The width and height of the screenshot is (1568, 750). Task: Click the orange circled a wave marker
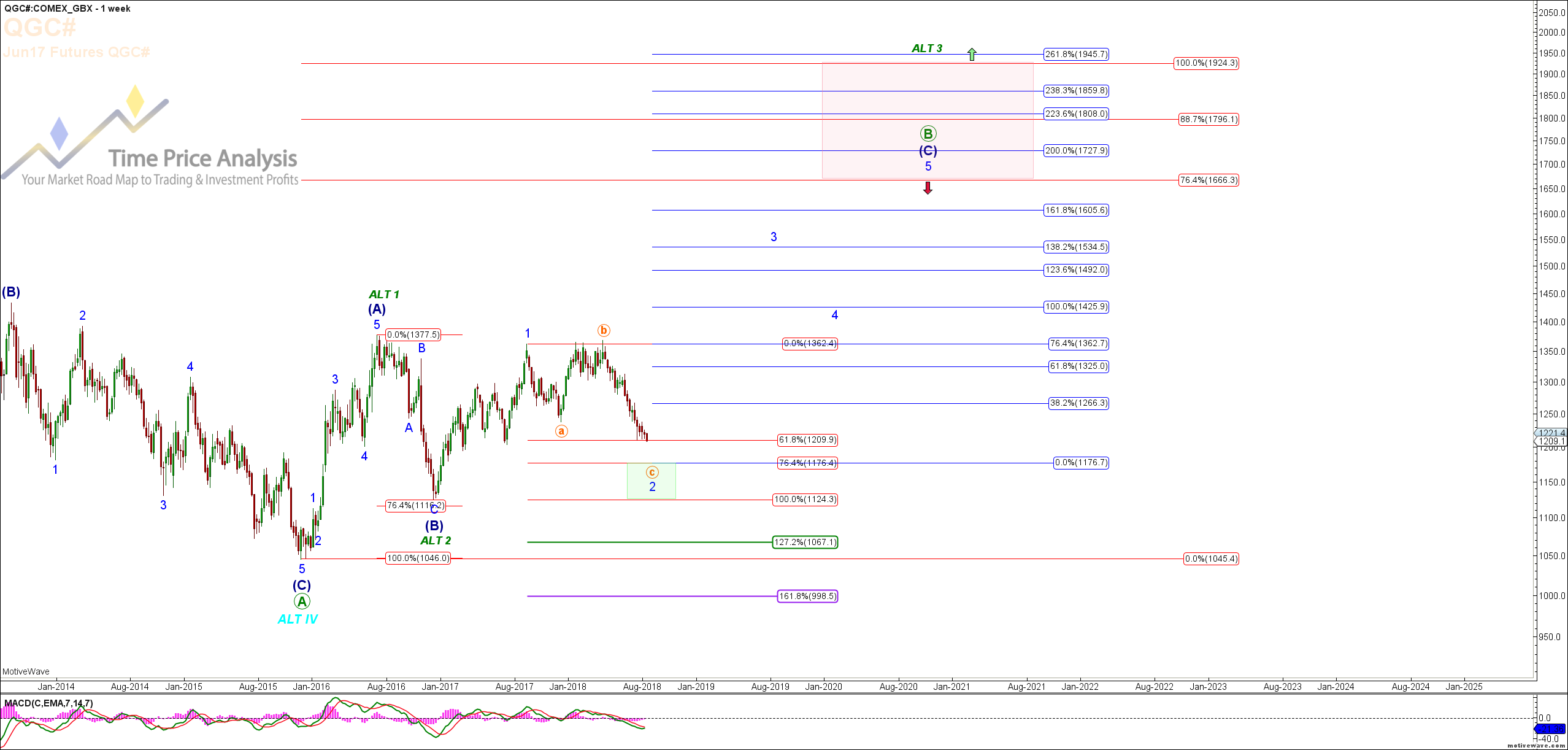click(x=561, y=431)
